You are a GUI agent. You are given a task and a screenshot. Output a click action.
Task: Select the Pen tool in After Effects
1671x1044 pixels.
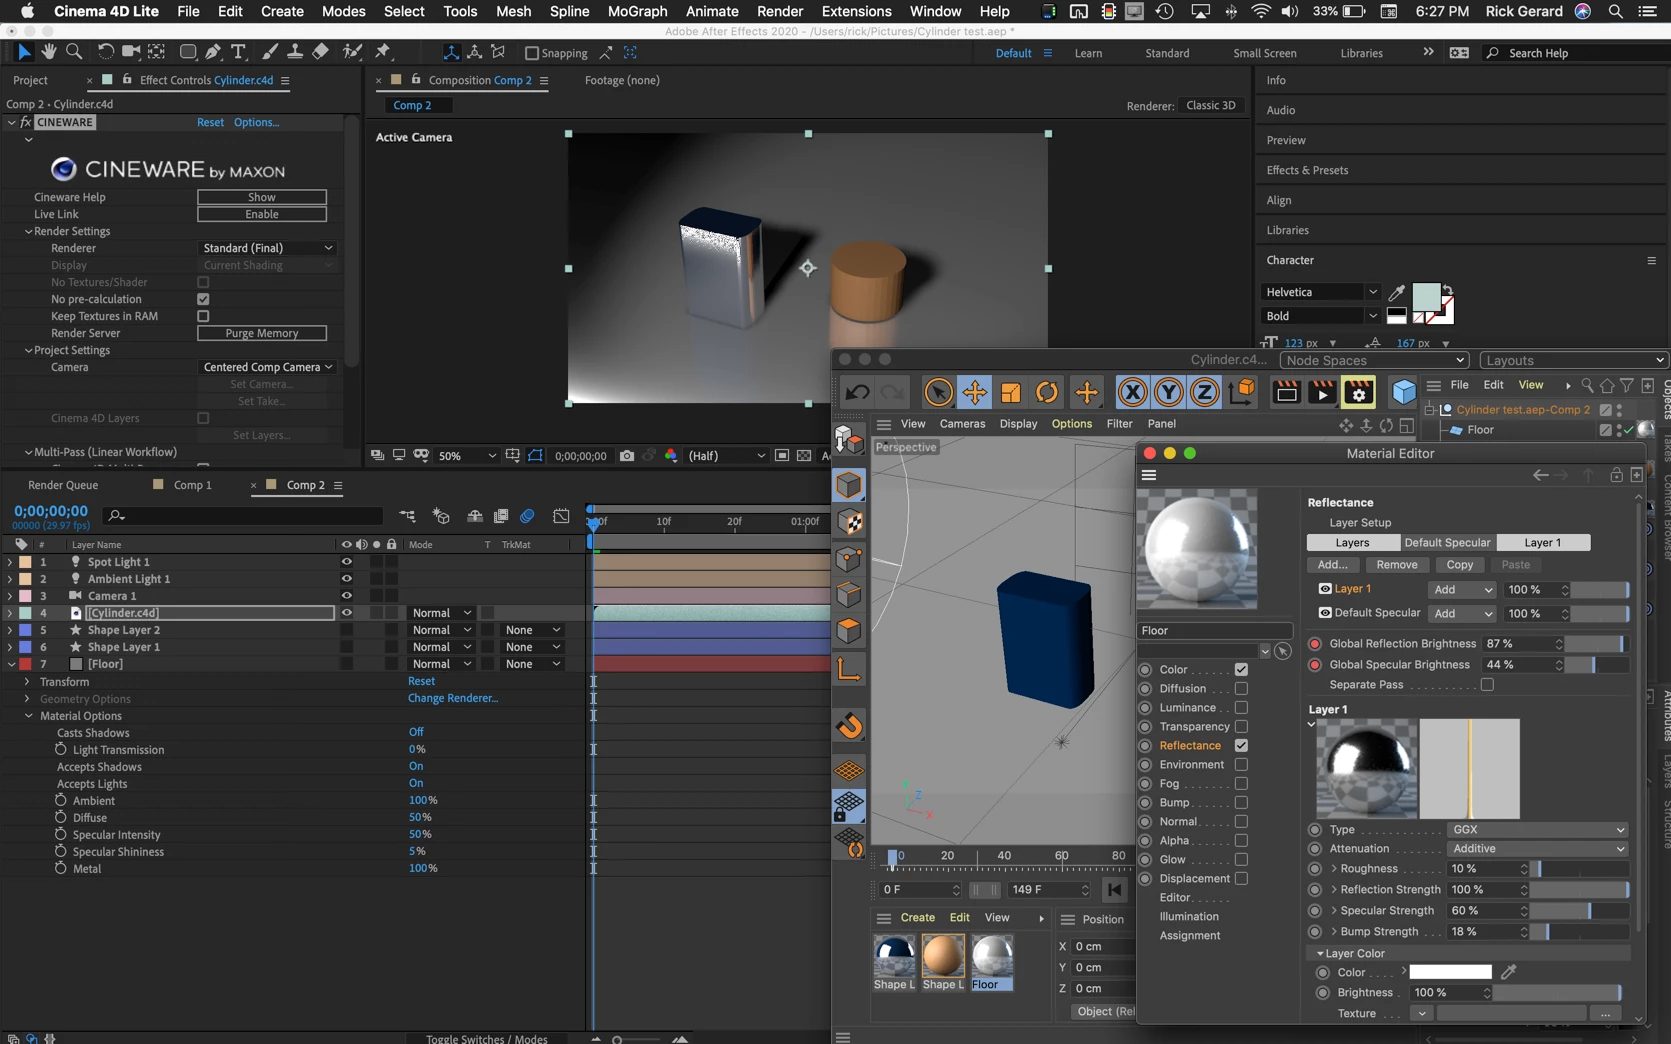[213, 52]
